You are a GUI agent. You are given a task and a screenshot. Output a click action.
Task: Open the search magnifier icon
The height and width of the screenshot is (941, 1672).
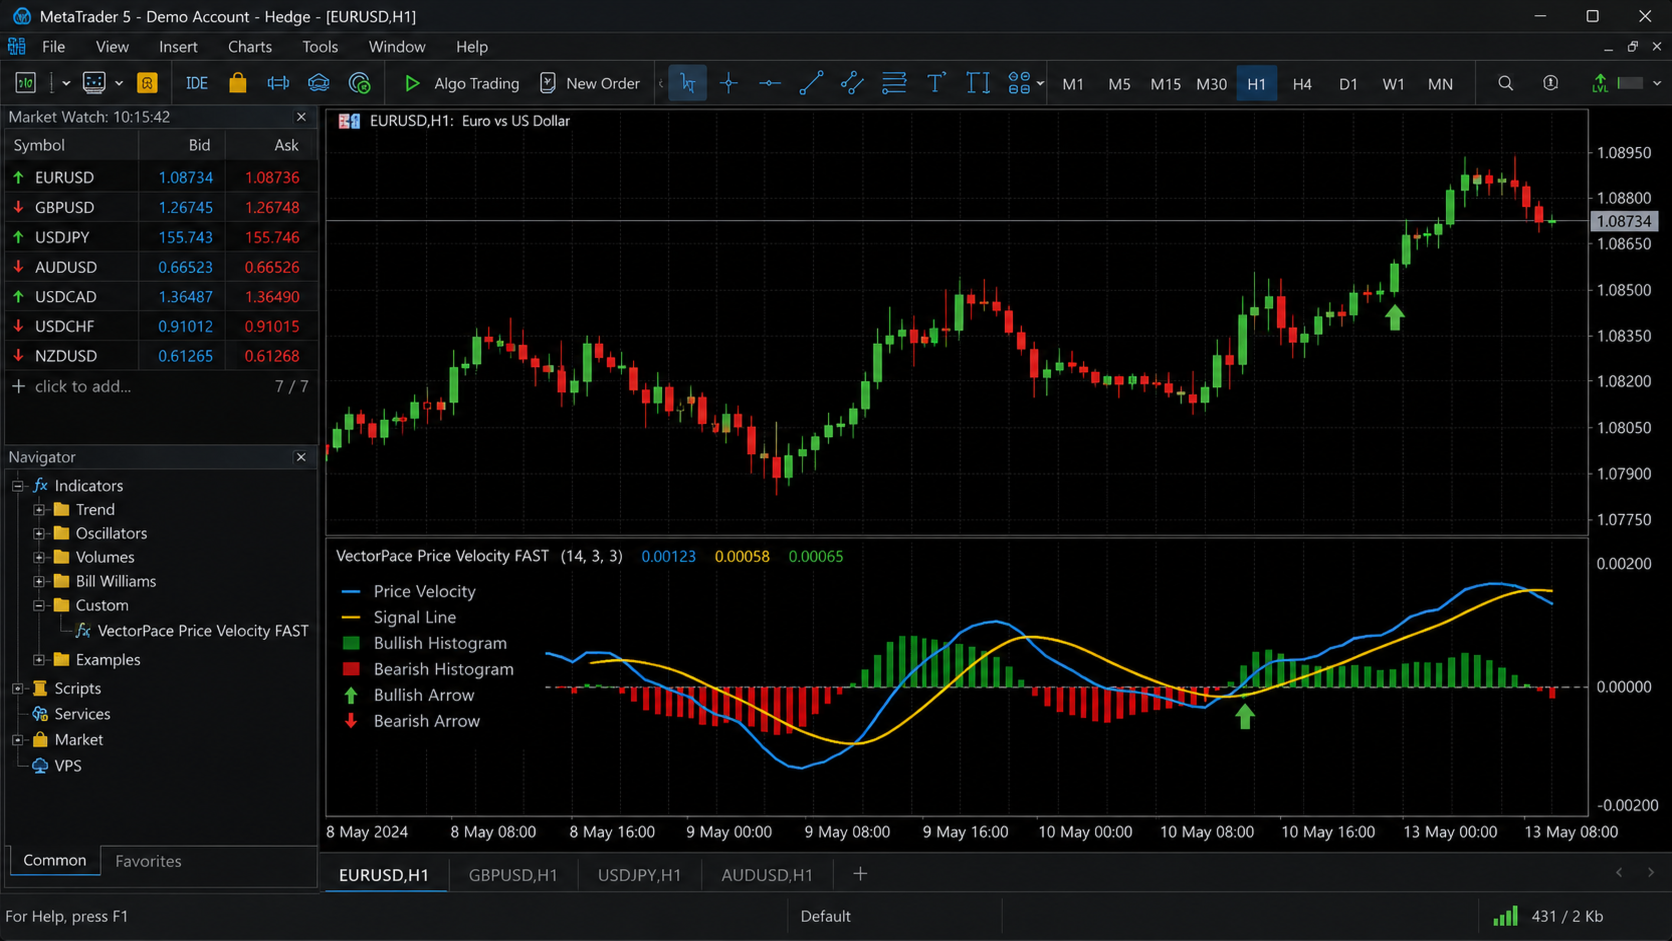click(1505, 84)
